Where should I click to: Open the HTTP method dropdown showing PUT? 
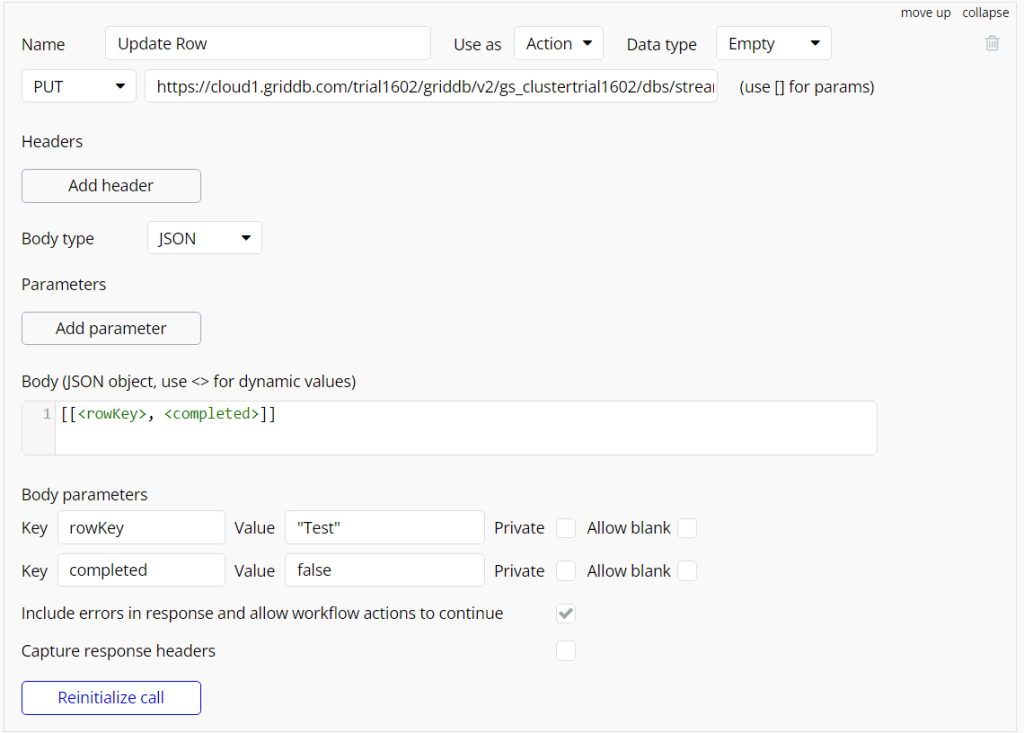tap(78, 86)
